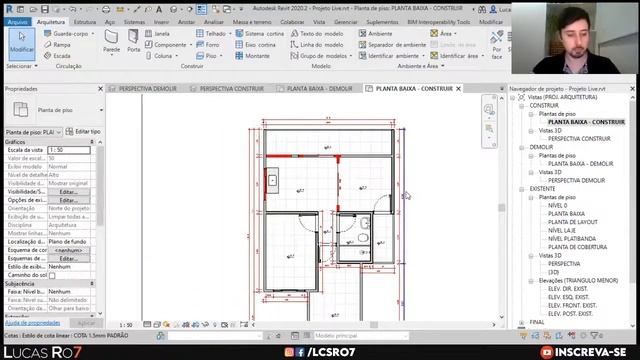
Task: Collapse Elevações (TRIANGULO MENOR) node
Action: tap(531, 281)
